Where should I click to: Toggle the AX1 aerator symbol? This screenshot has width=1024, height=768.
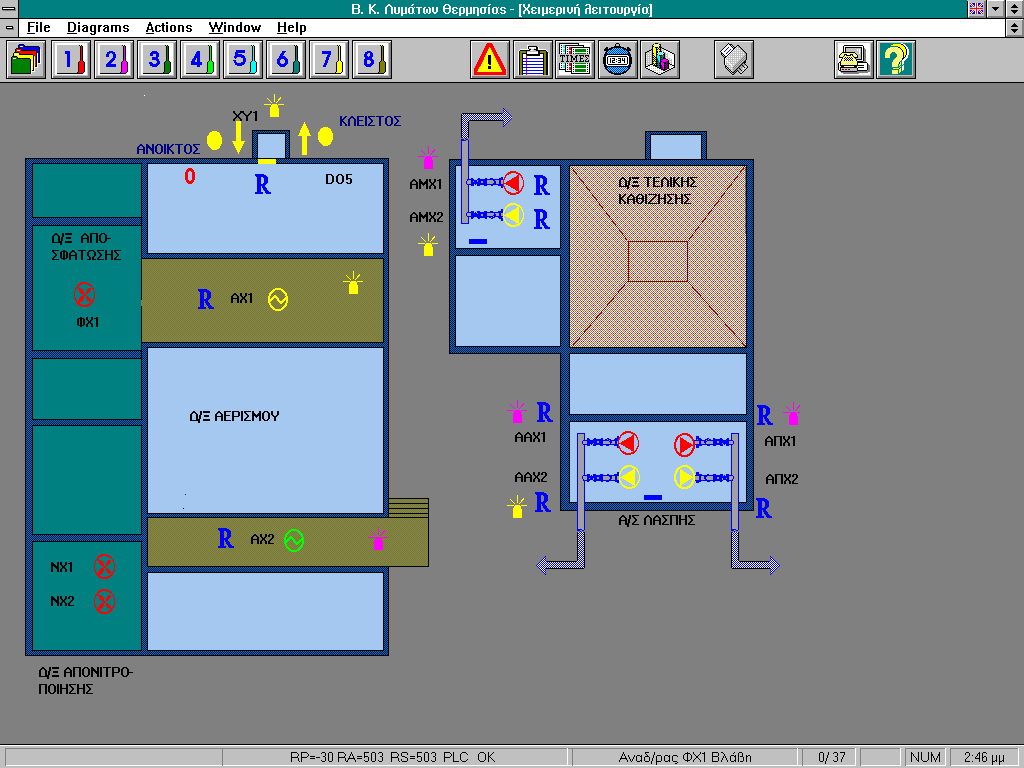[x=278, y=299]
